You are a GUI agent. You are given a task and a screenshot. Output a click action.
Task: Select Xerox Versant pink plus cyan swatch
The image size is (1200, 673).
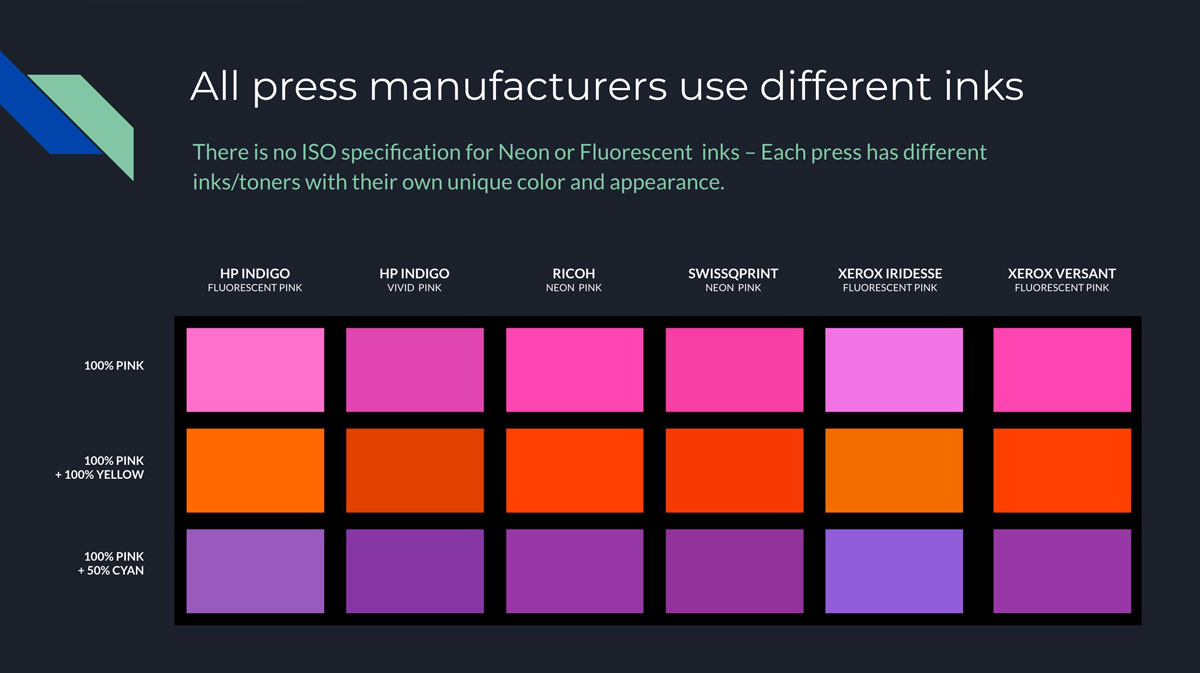pyautogui.click(x=1062, y=571)
